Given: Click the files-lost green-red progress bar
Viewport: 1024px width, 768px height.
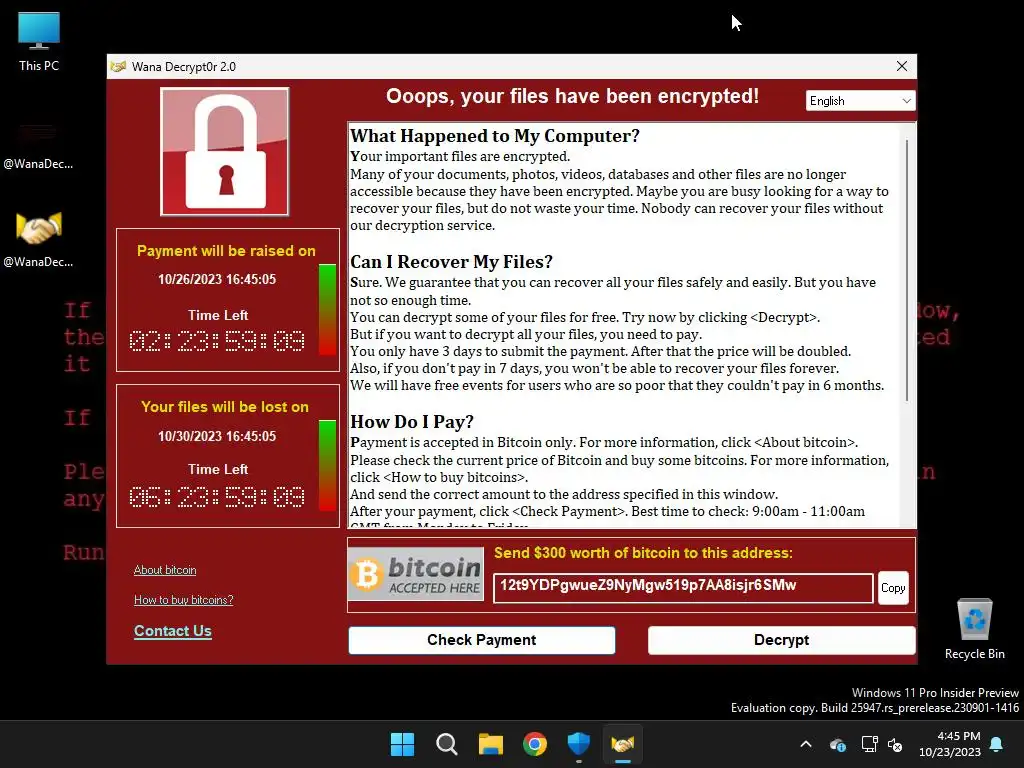Looking at the screenshot, I should [327, 466].
